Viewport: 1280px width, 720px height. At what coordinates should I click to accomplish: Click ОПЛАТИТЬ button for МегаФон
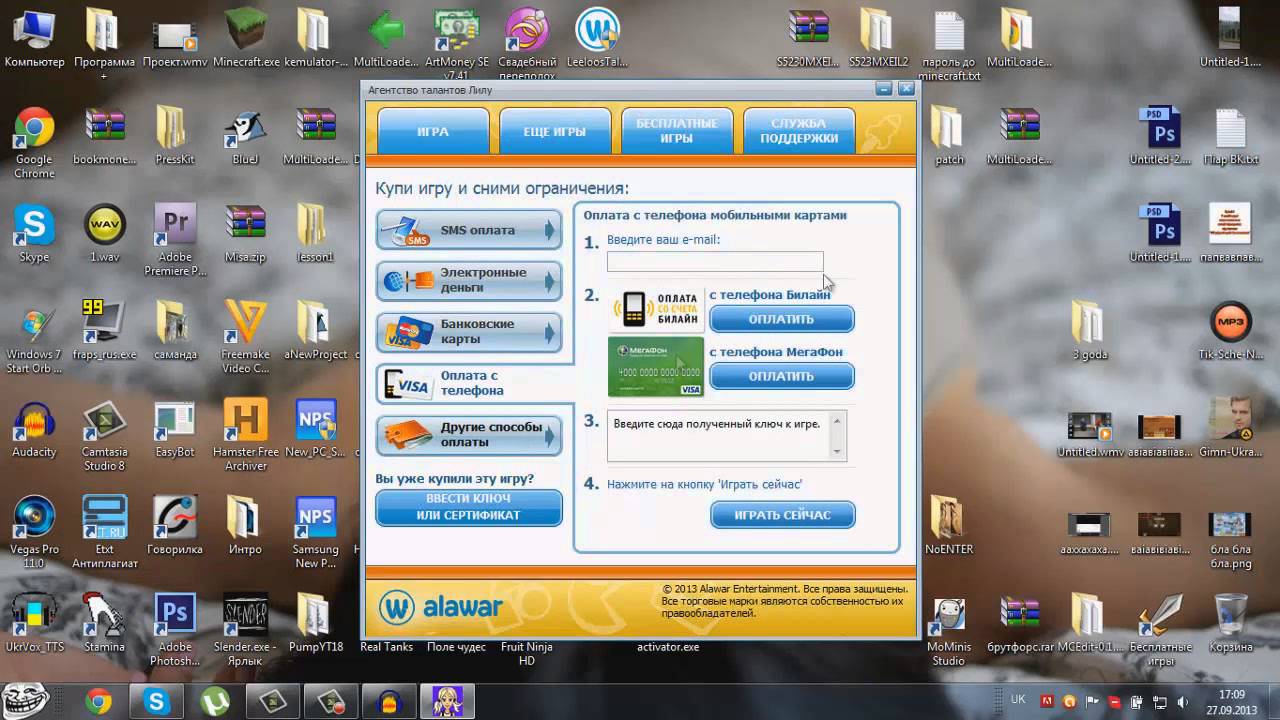[782, 376]
